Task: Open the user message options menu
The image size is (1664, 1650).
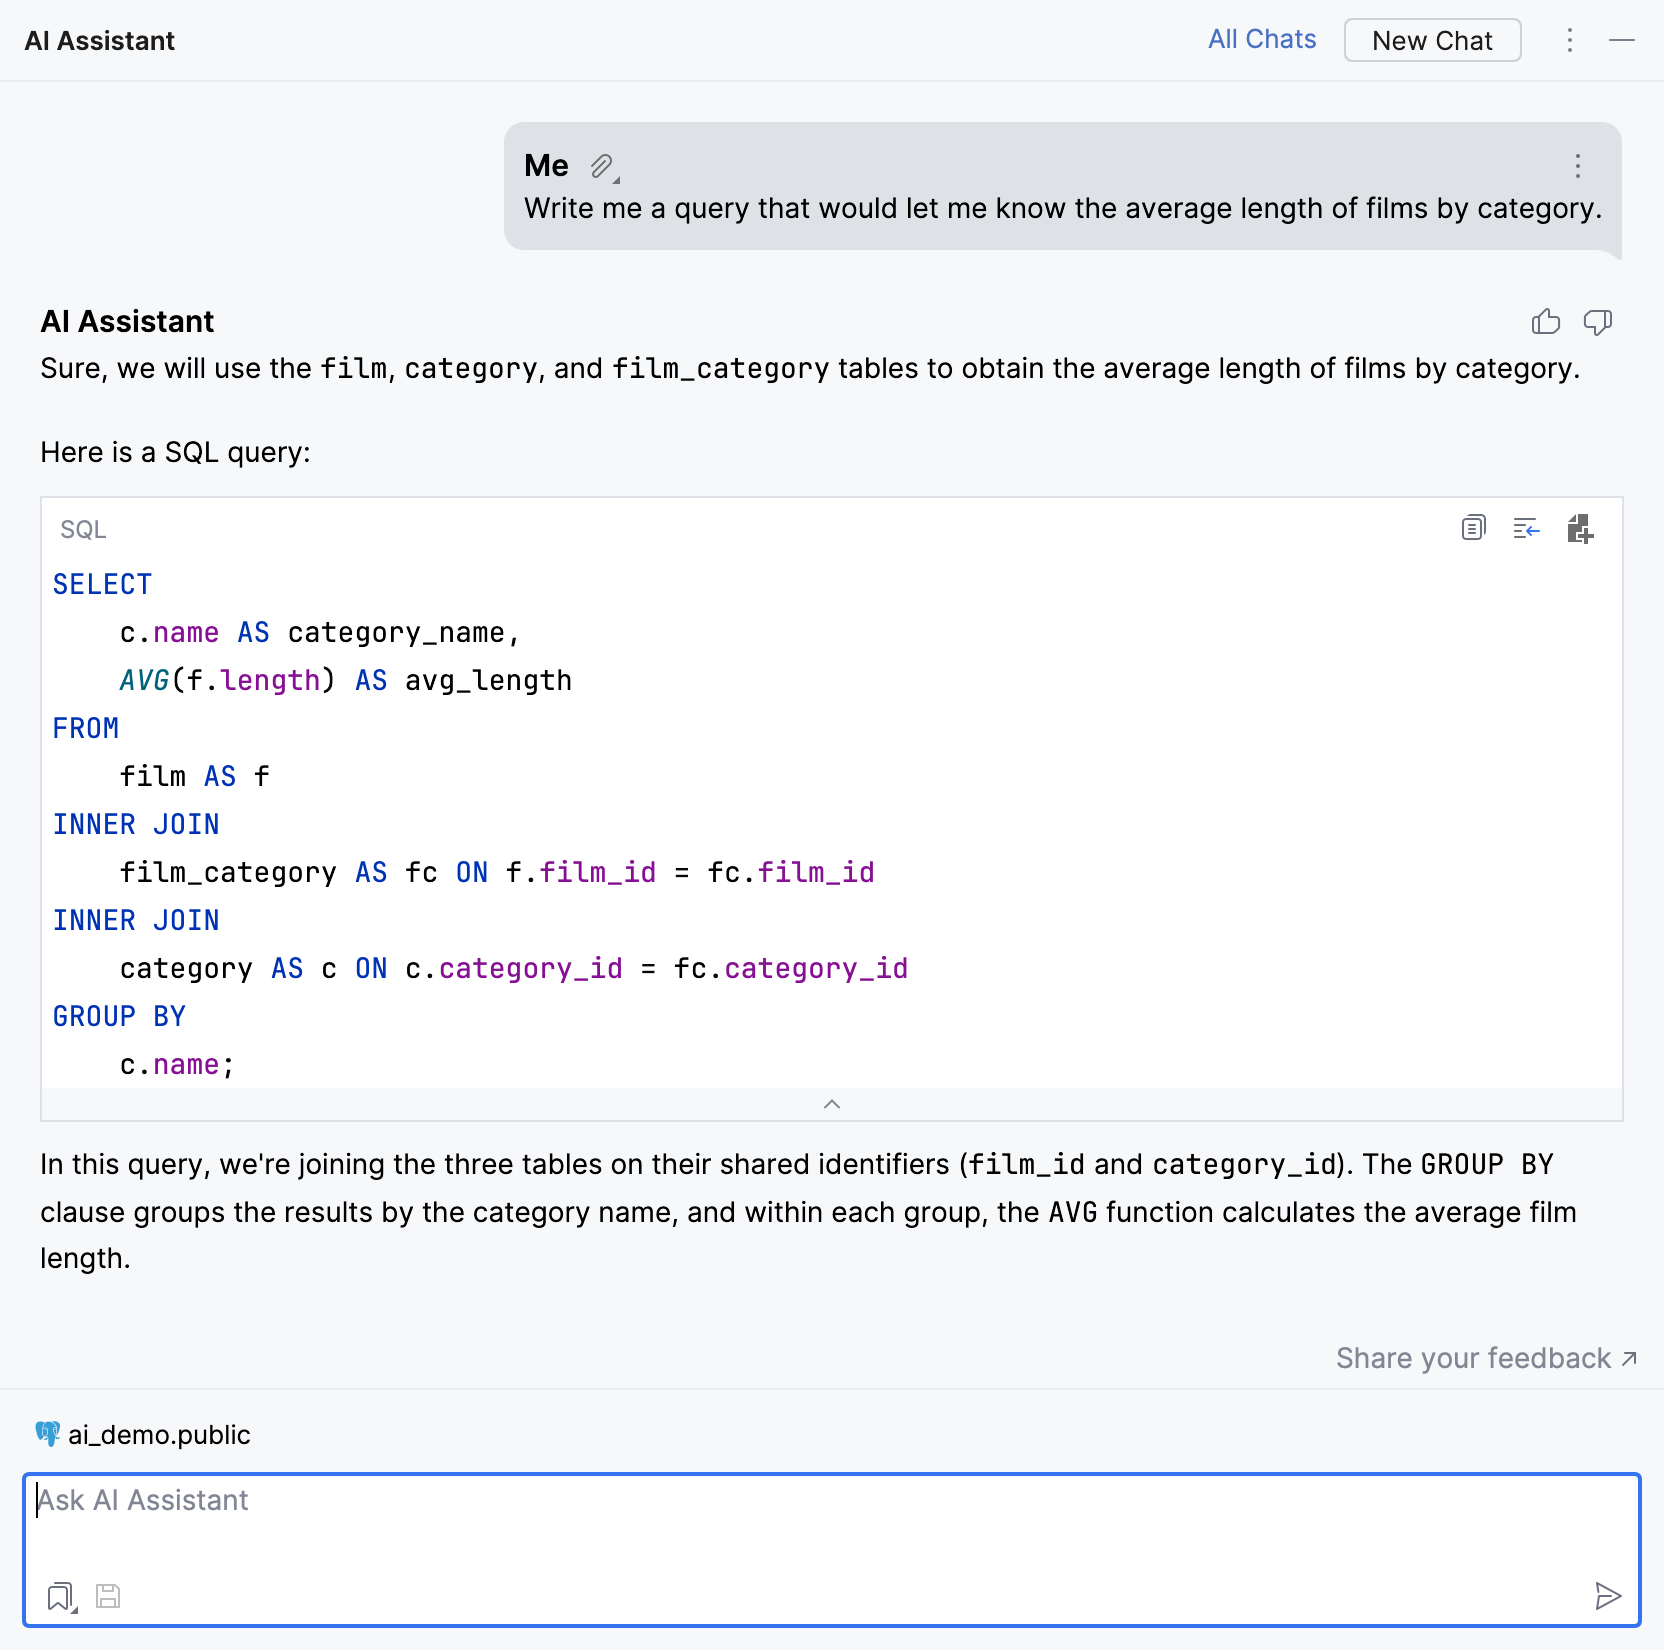Action: pyautogui.click(x=1578, y=166)
